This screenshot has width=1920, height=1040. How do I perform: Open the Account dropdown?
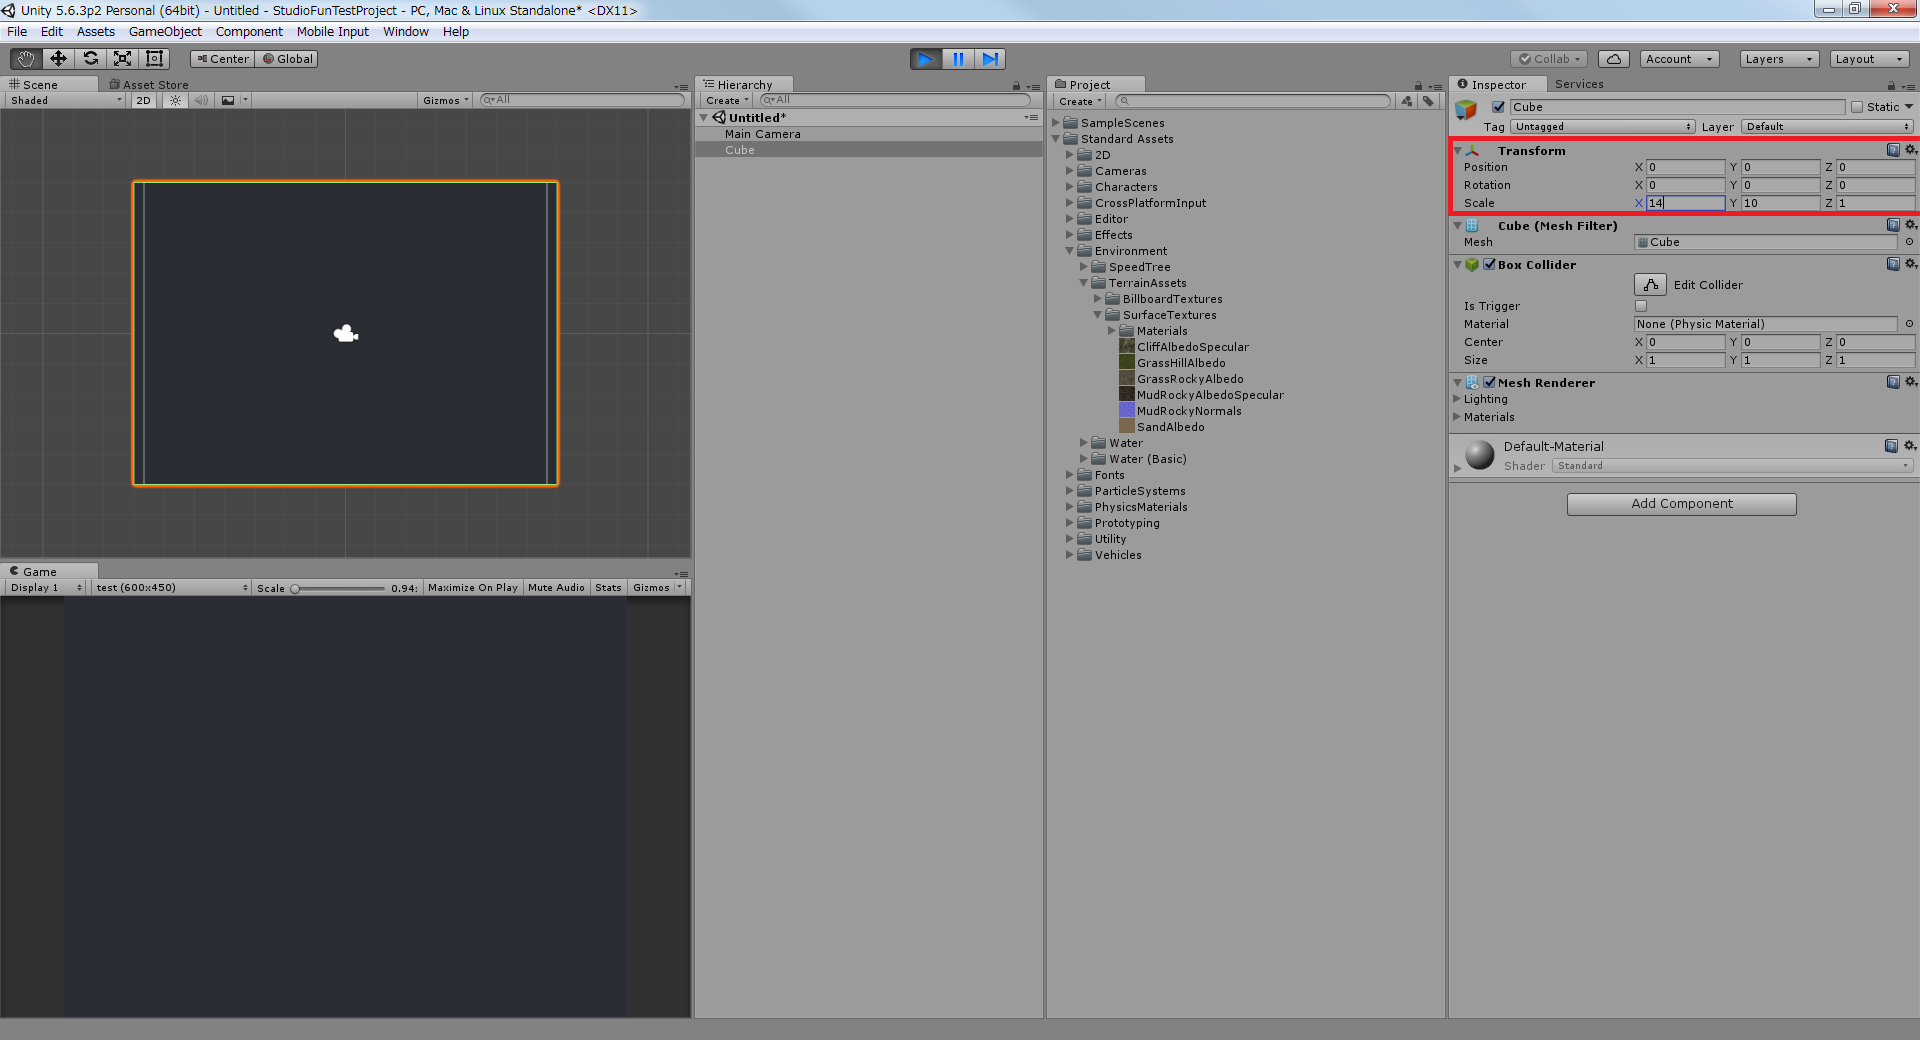click(1679, 59)
